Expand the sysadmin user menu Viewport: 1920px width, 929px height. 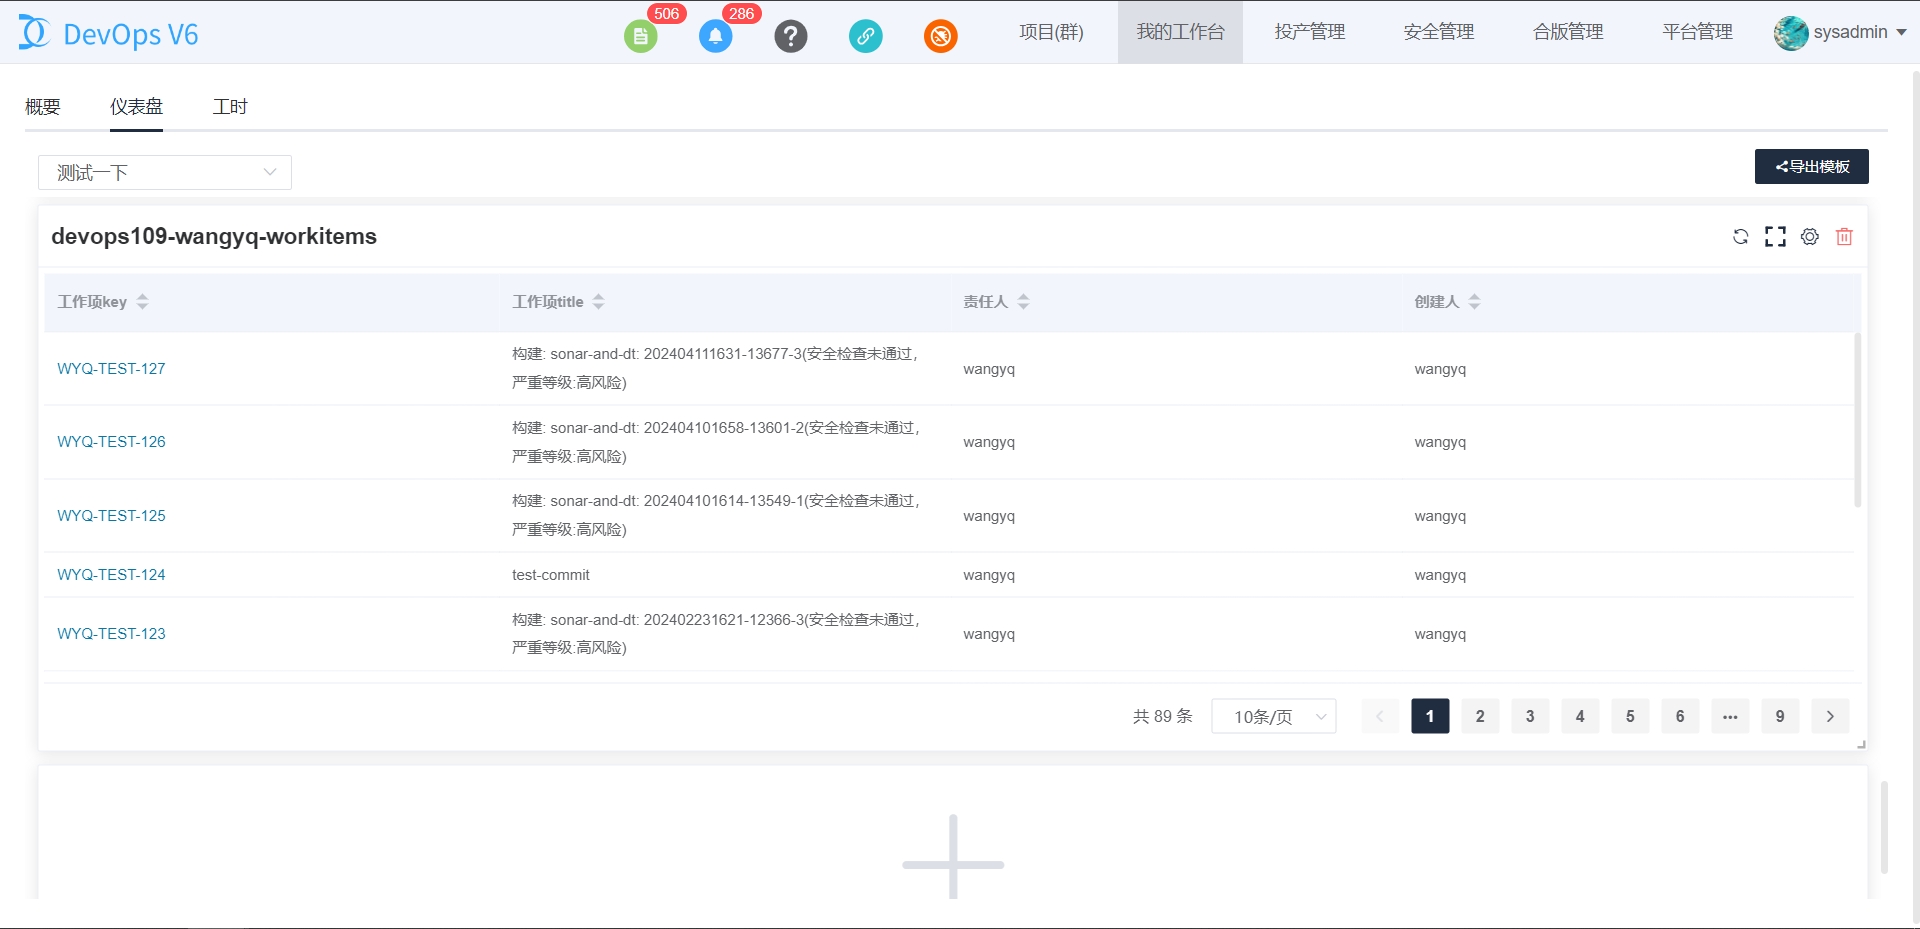(x=1840, y=32)
